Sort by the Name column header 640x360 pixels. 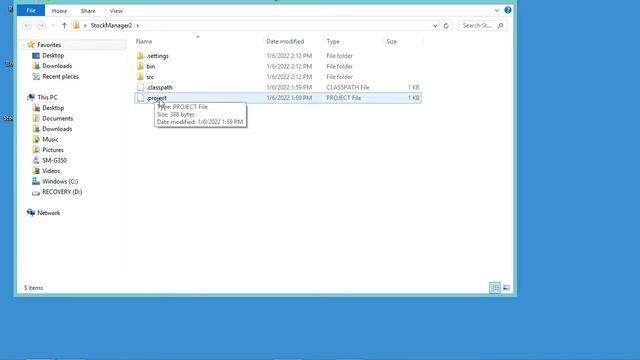pos(144,41)
